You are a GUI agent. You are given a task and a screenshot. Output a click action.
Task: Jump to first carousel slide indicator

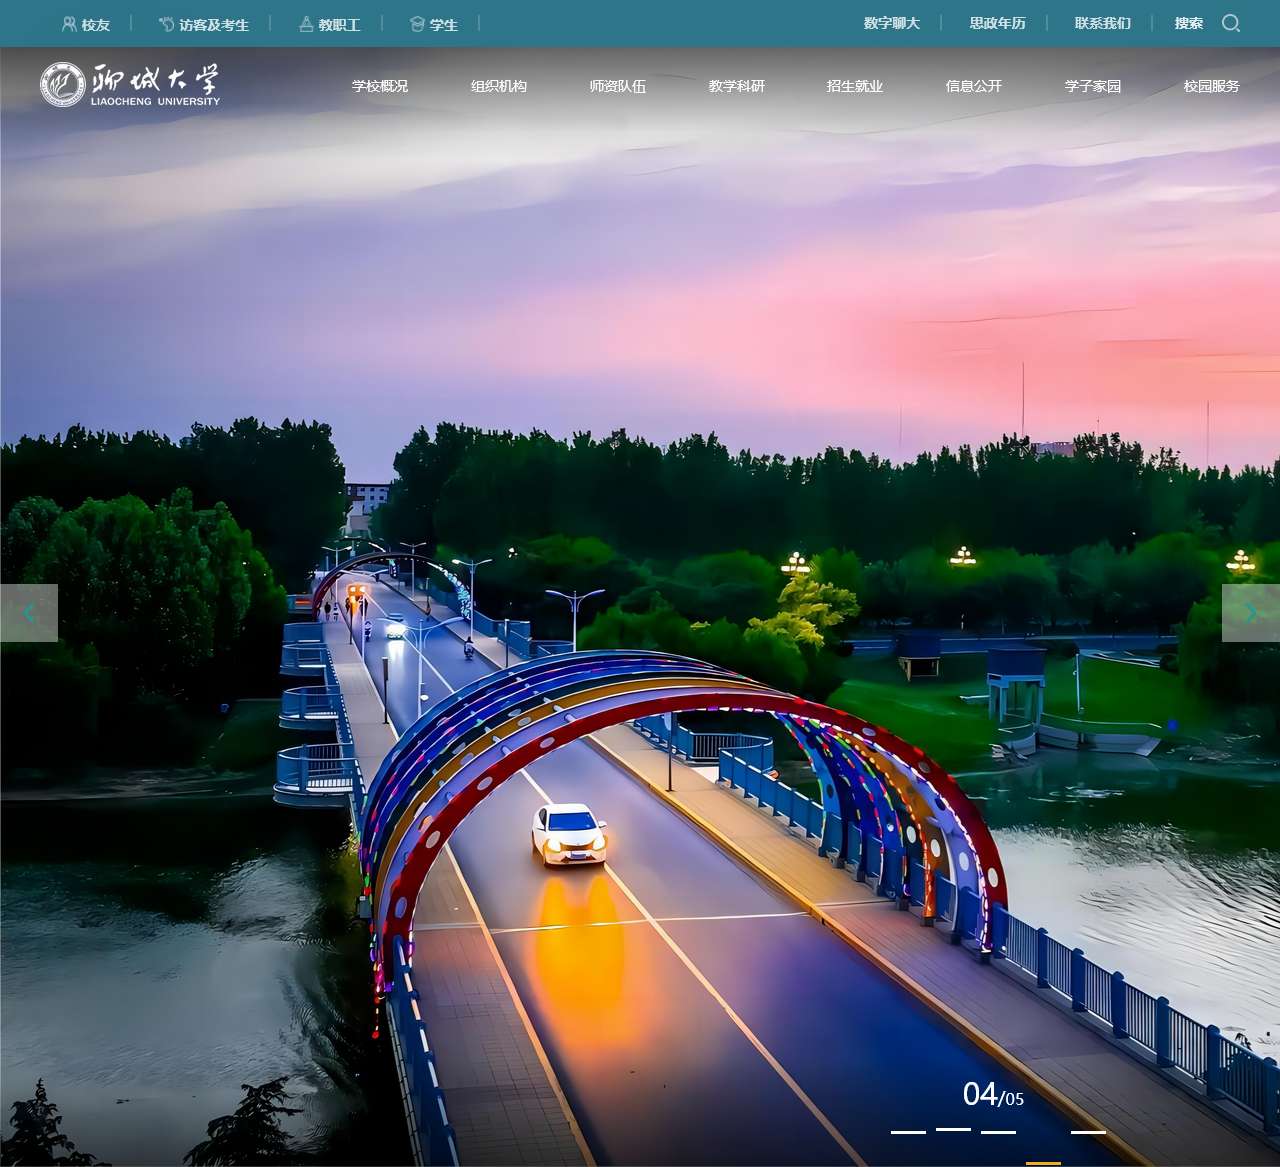click(x=908, y=1132)
